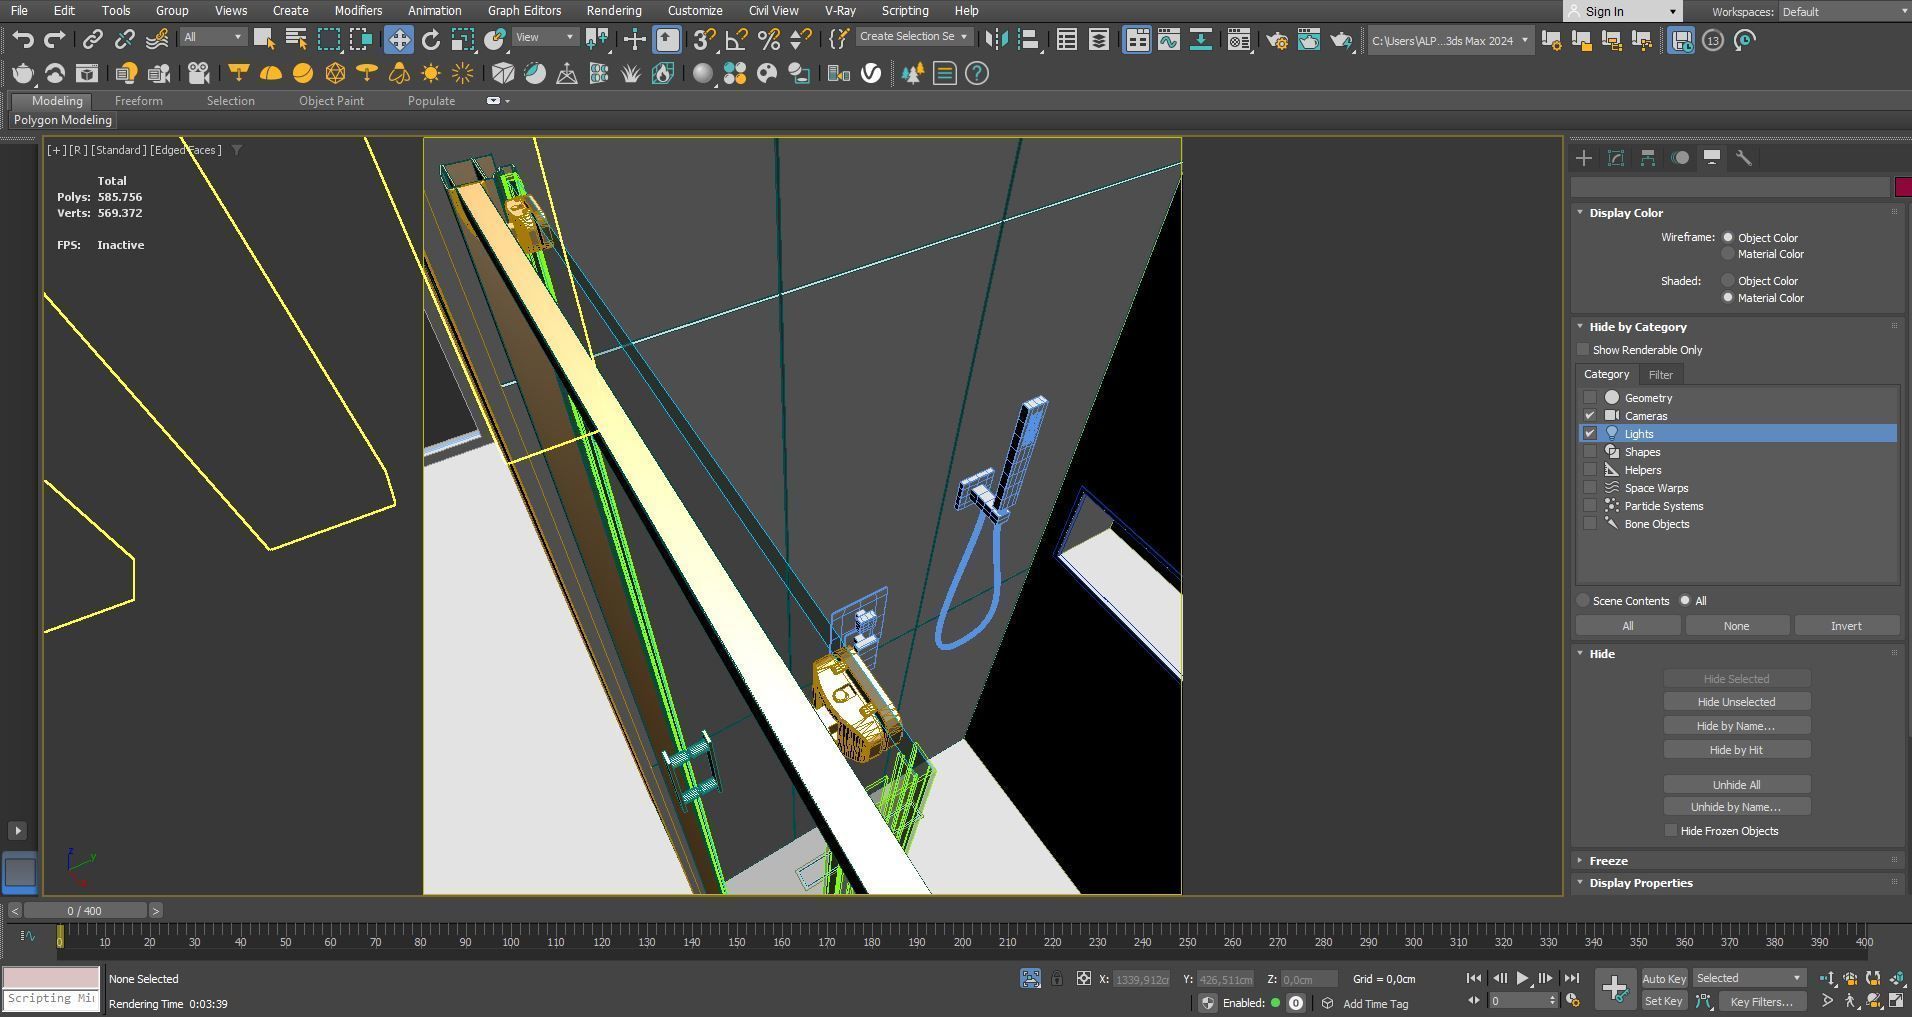Open the Motion command panel tab
The image size is (1912, 1017).
tap(1680, 158)
